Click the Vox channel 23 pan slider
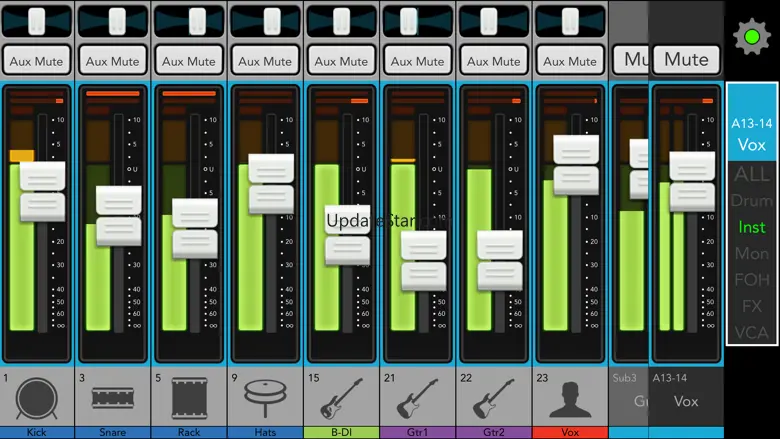This screenshot has height=439, width=780. (570, 22)
